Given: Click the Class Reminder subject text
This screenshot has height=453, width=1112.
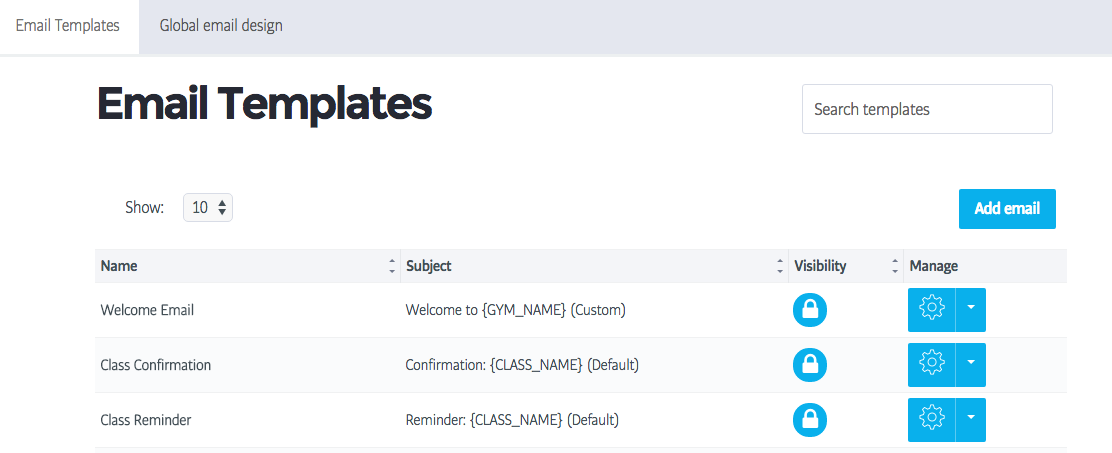Looking at the screenshot, I should 512,420.
